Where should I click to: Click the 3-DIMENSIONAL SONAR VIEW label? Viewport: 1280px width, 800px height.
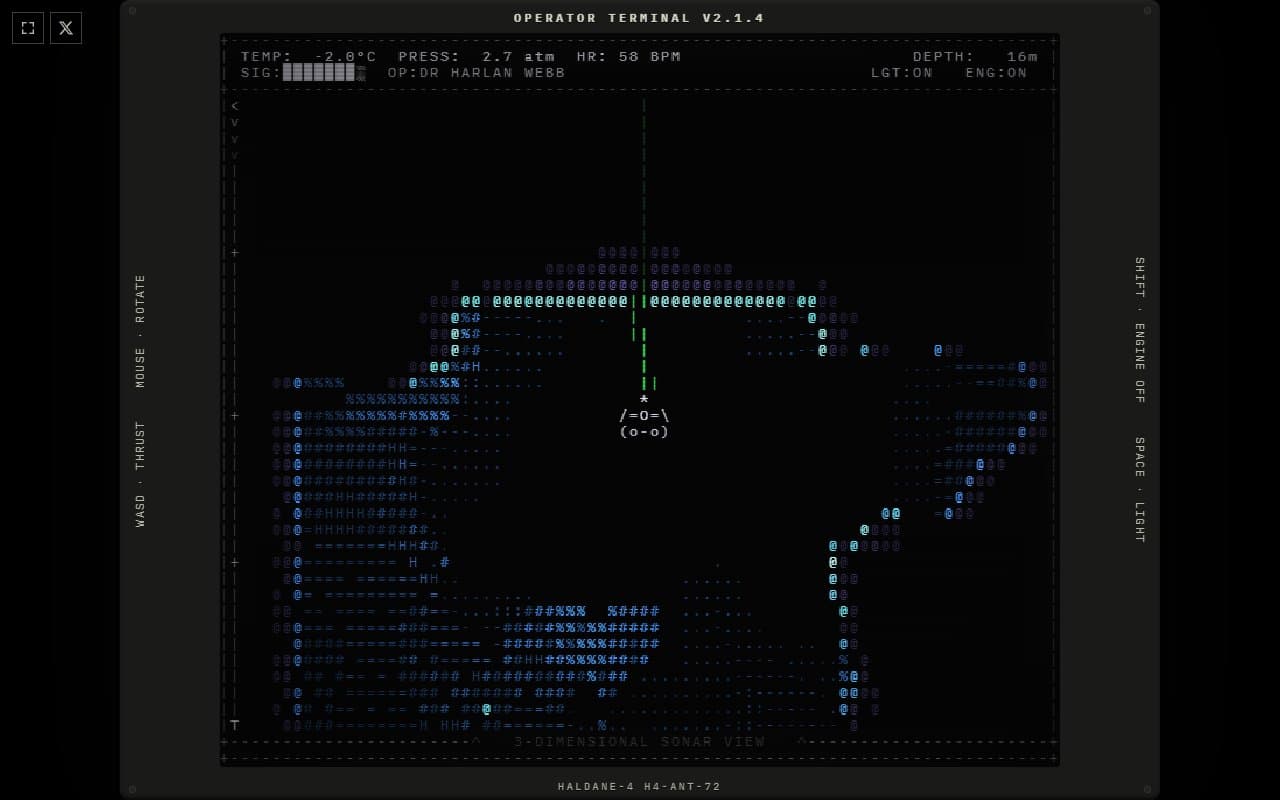point(639,742)
